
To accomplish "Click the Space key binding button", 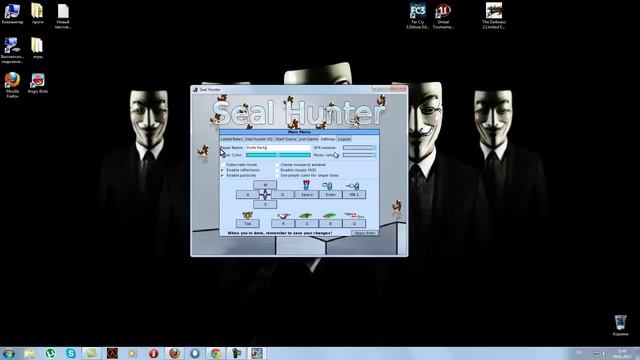I will point(307,195).
